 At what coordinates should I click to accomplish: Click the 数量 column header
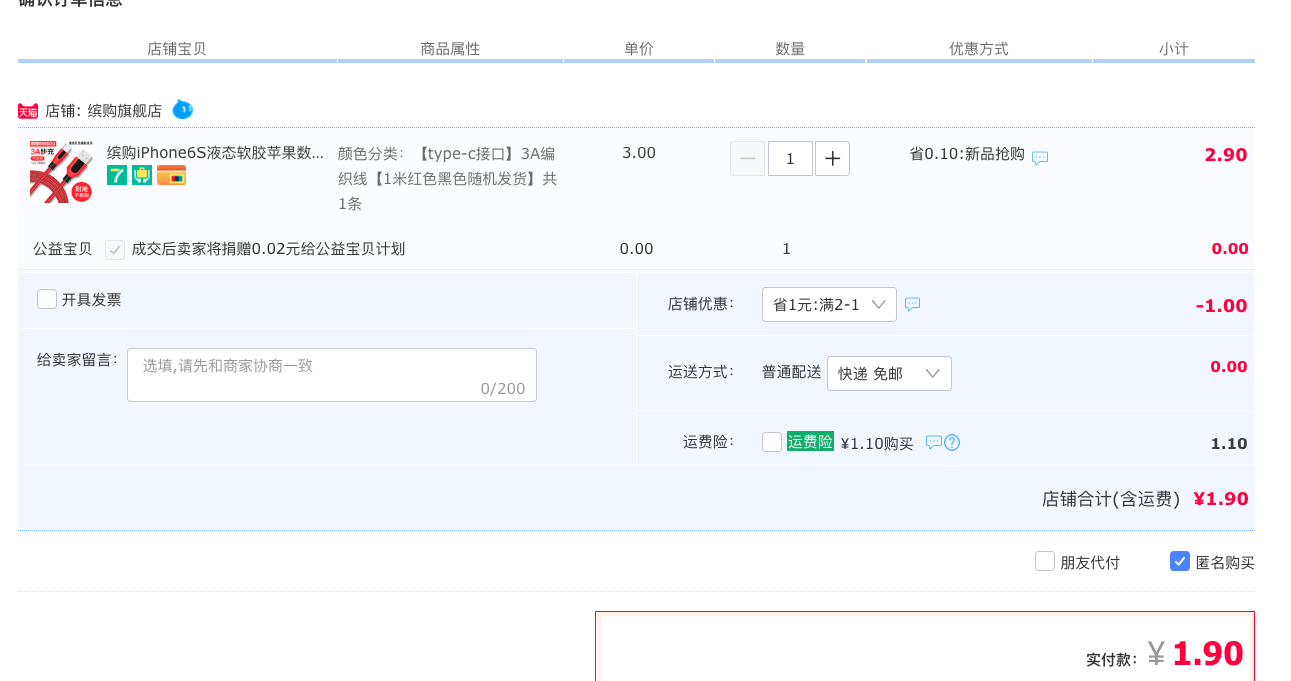tap(790, 49)
